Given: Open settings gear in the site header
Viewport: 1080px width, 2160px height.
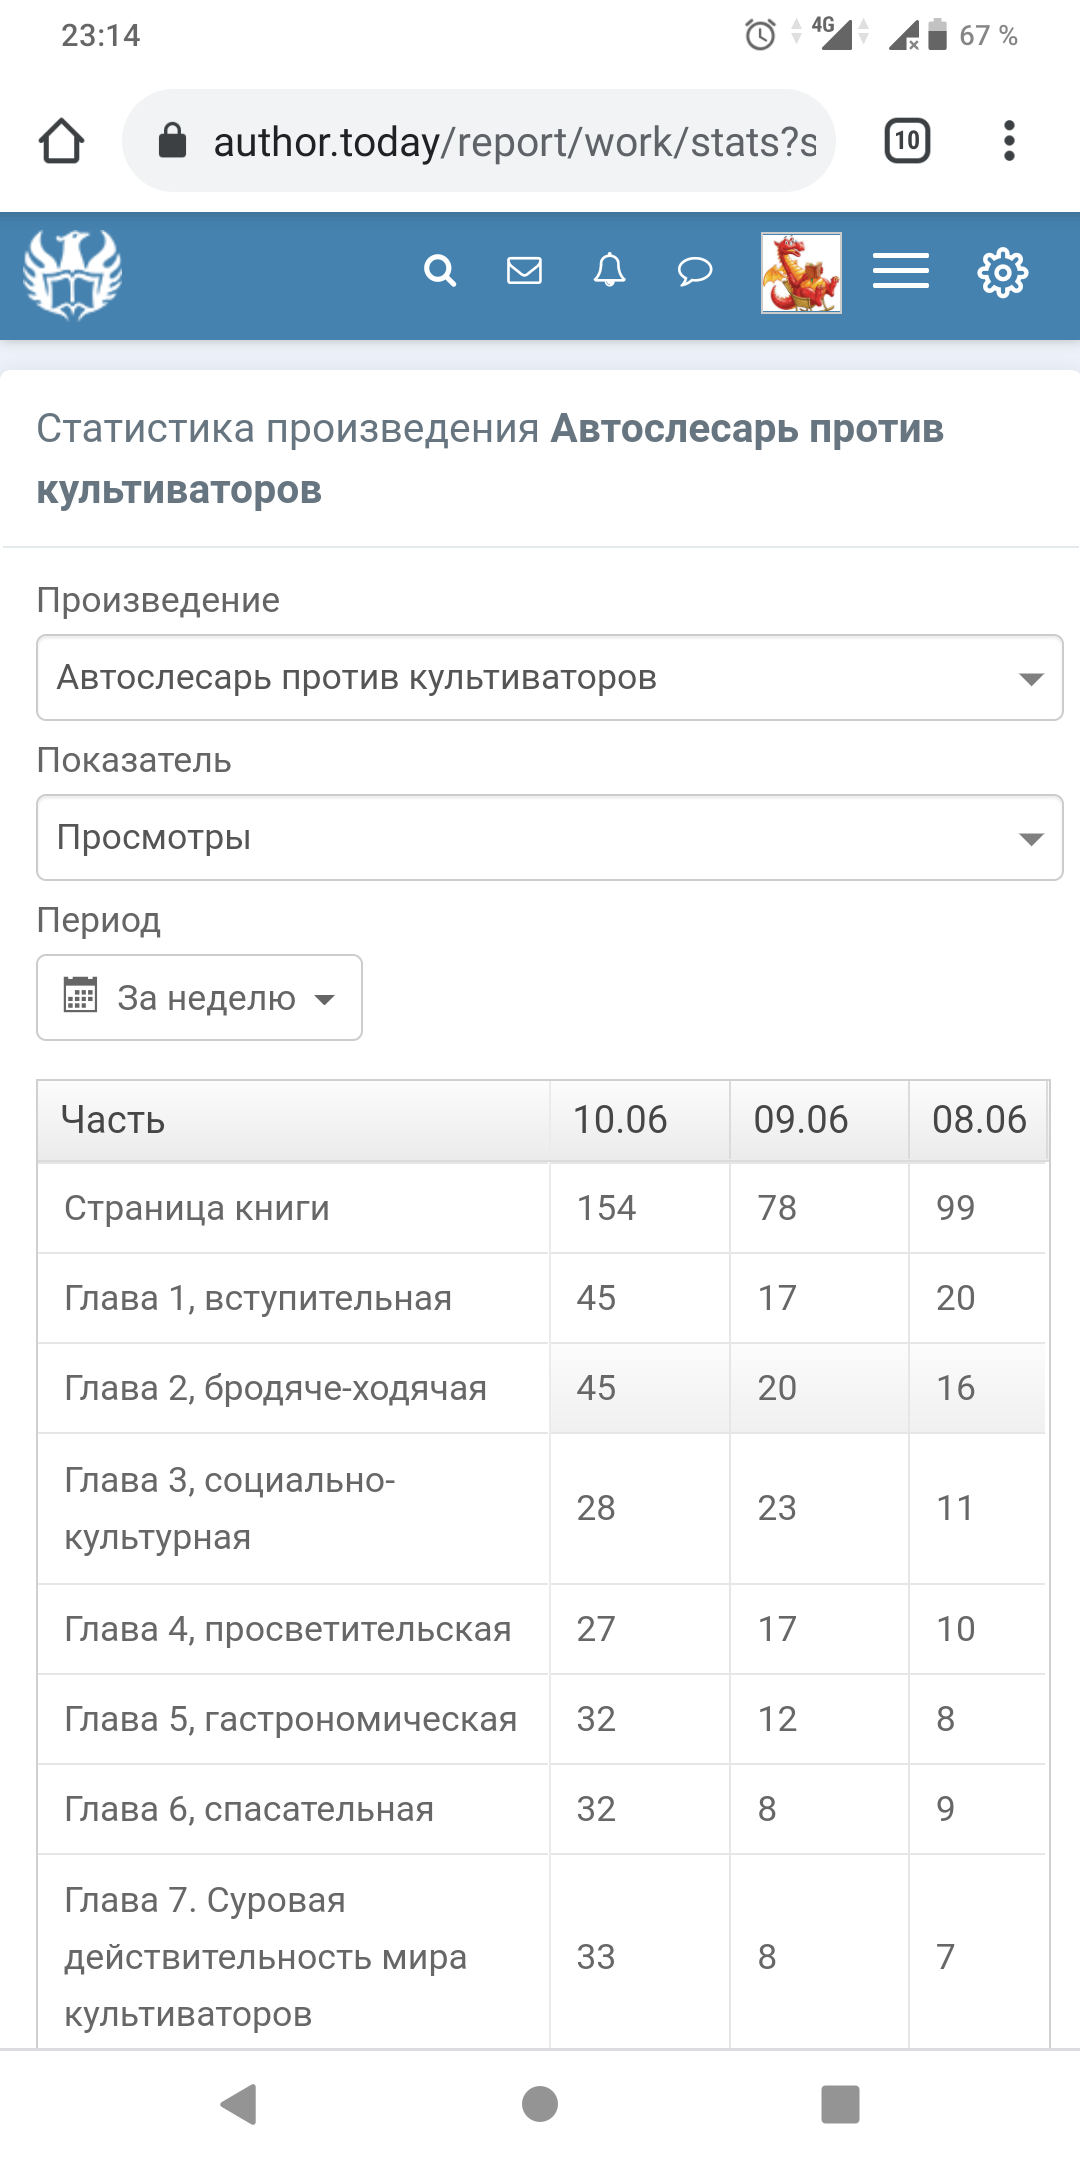Looking at the screenshot, I should pyautogui.click(x=1002, y=273).
